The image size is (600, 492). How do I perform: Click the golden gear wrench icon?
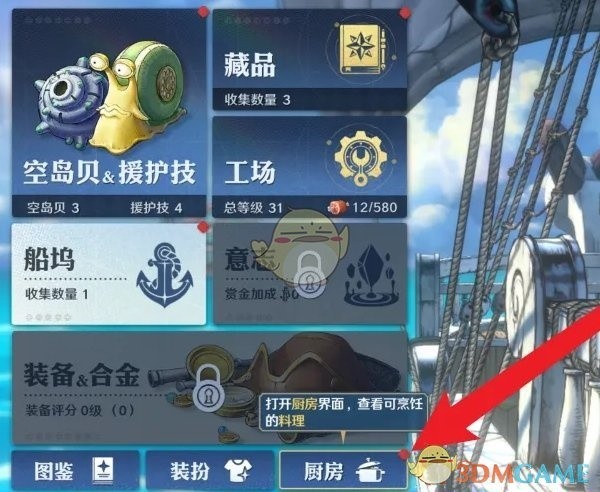click(x=360, y=157)
